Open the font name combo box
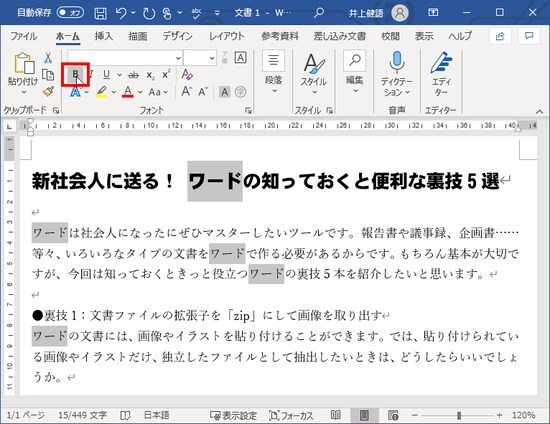Screen dimensions: 550x424 point(125,58)
